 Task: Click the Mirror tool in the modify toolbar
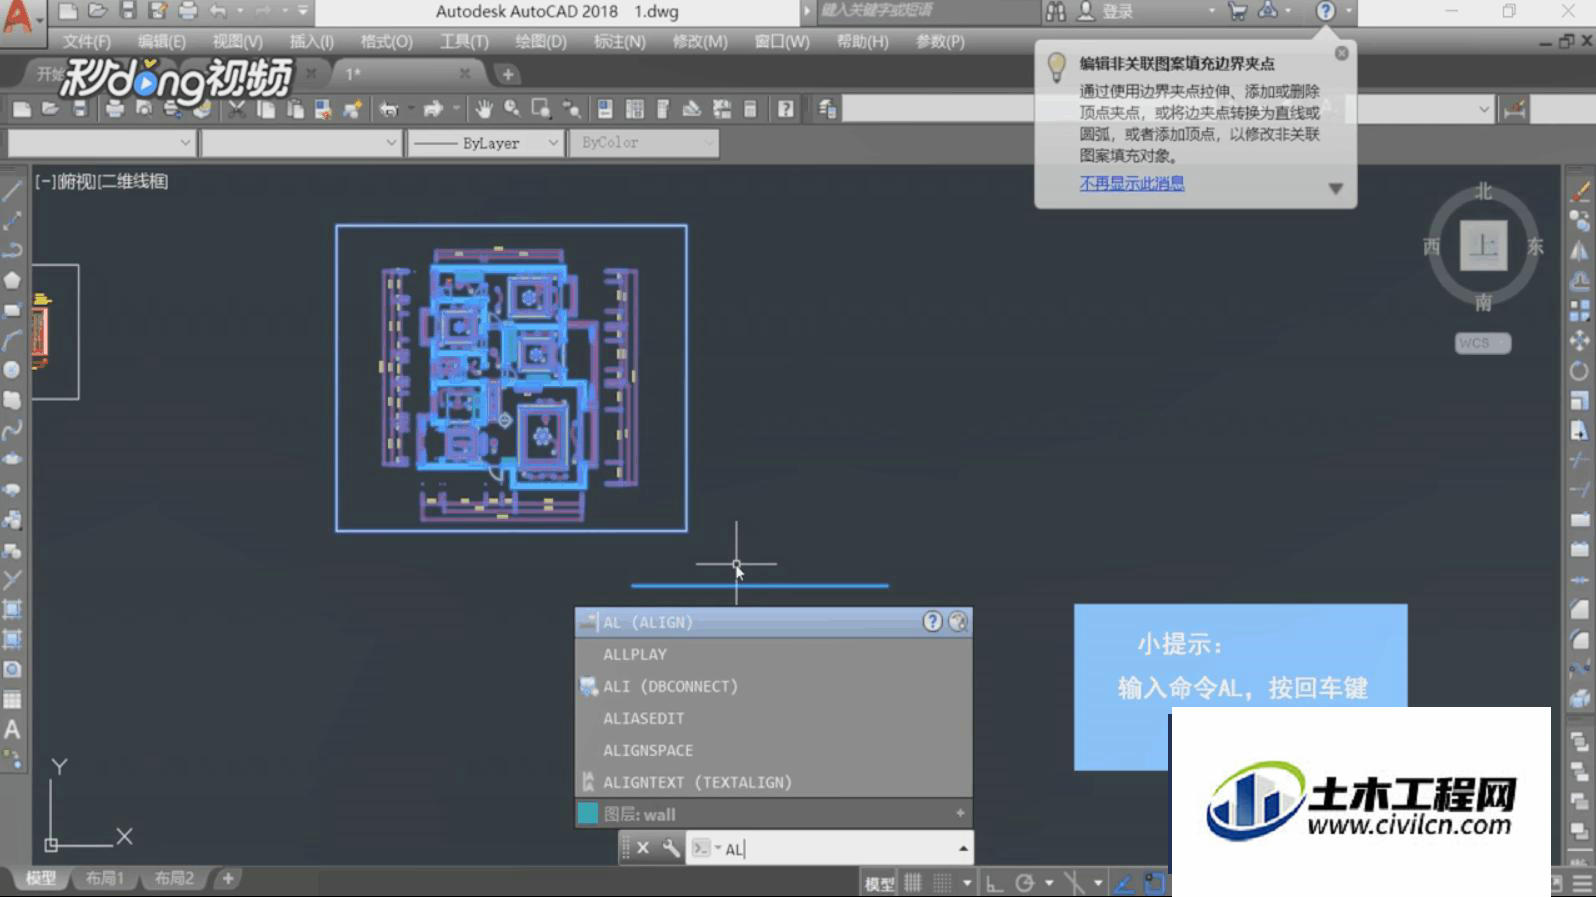point(1580,251)
